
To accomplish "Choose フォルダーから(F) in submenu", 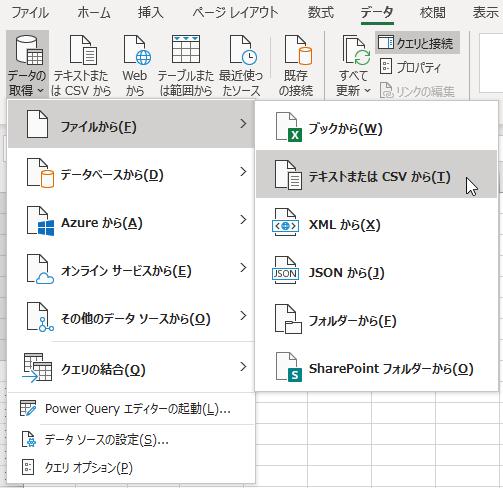I will coord(377,318).
